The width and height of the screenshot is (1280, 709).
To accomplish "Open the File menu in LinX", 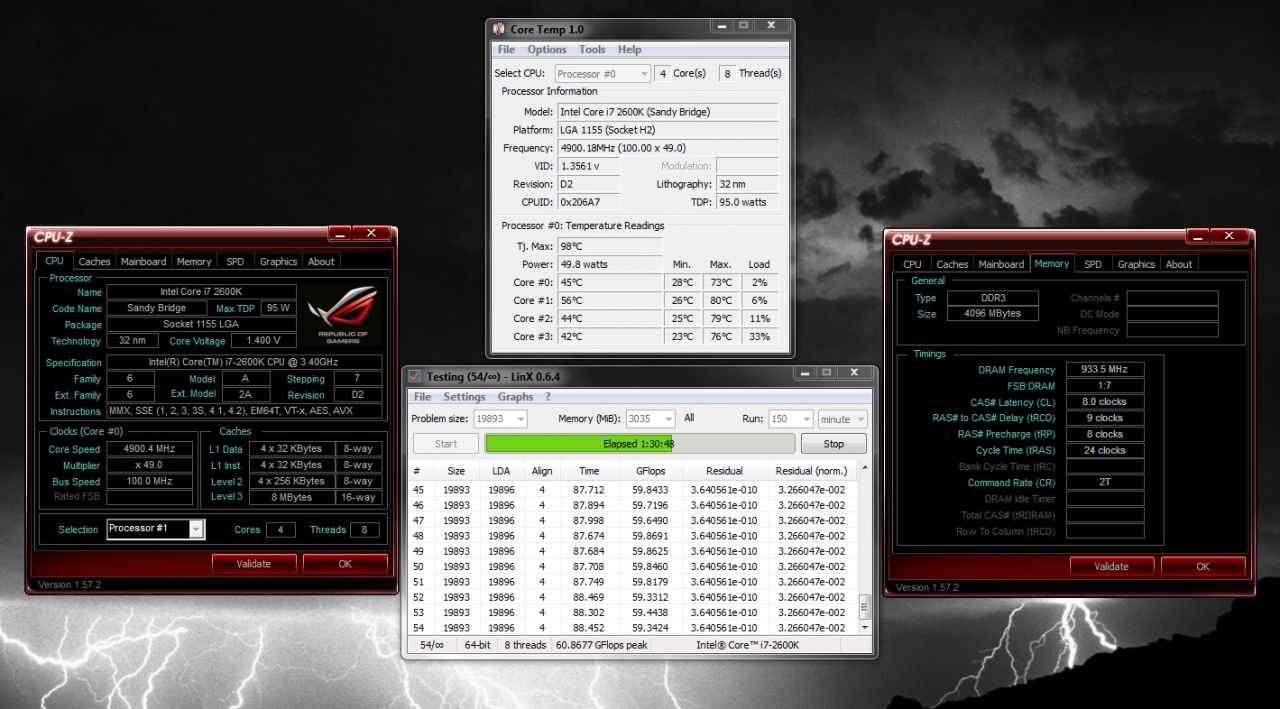I will click(x=423, y=397).
